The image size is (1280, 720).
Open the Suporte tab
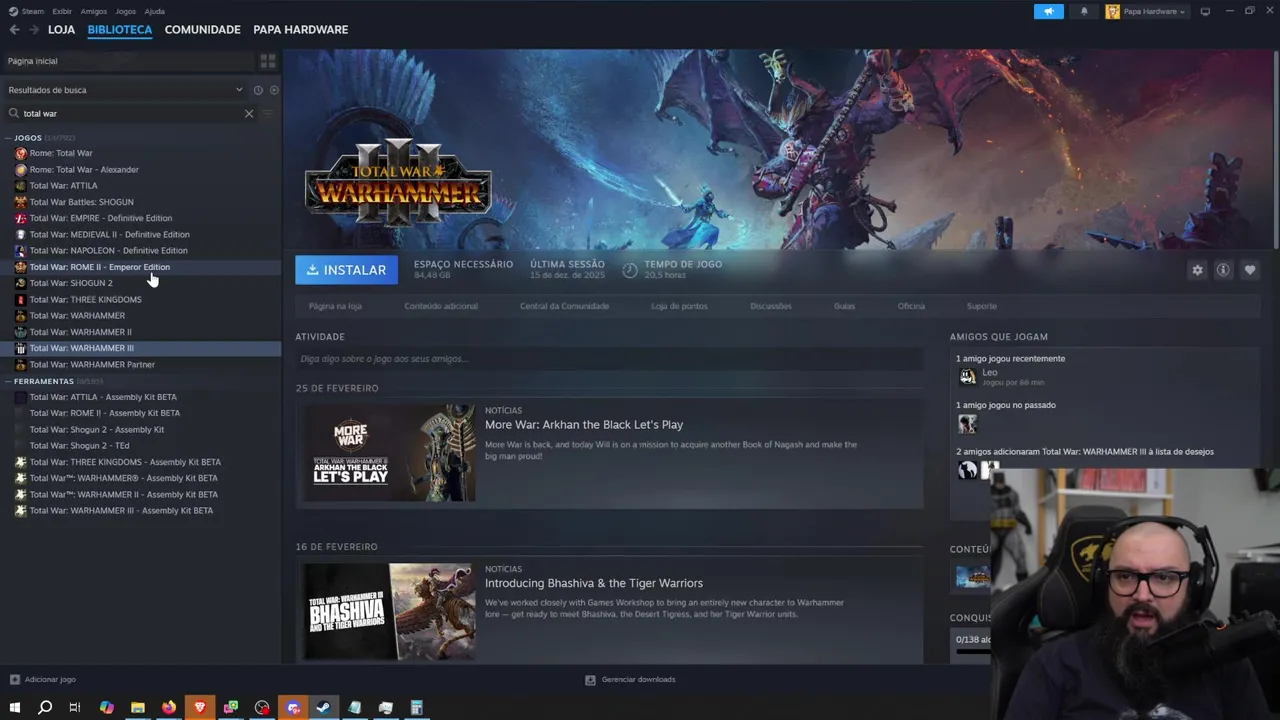coord(982,306)
